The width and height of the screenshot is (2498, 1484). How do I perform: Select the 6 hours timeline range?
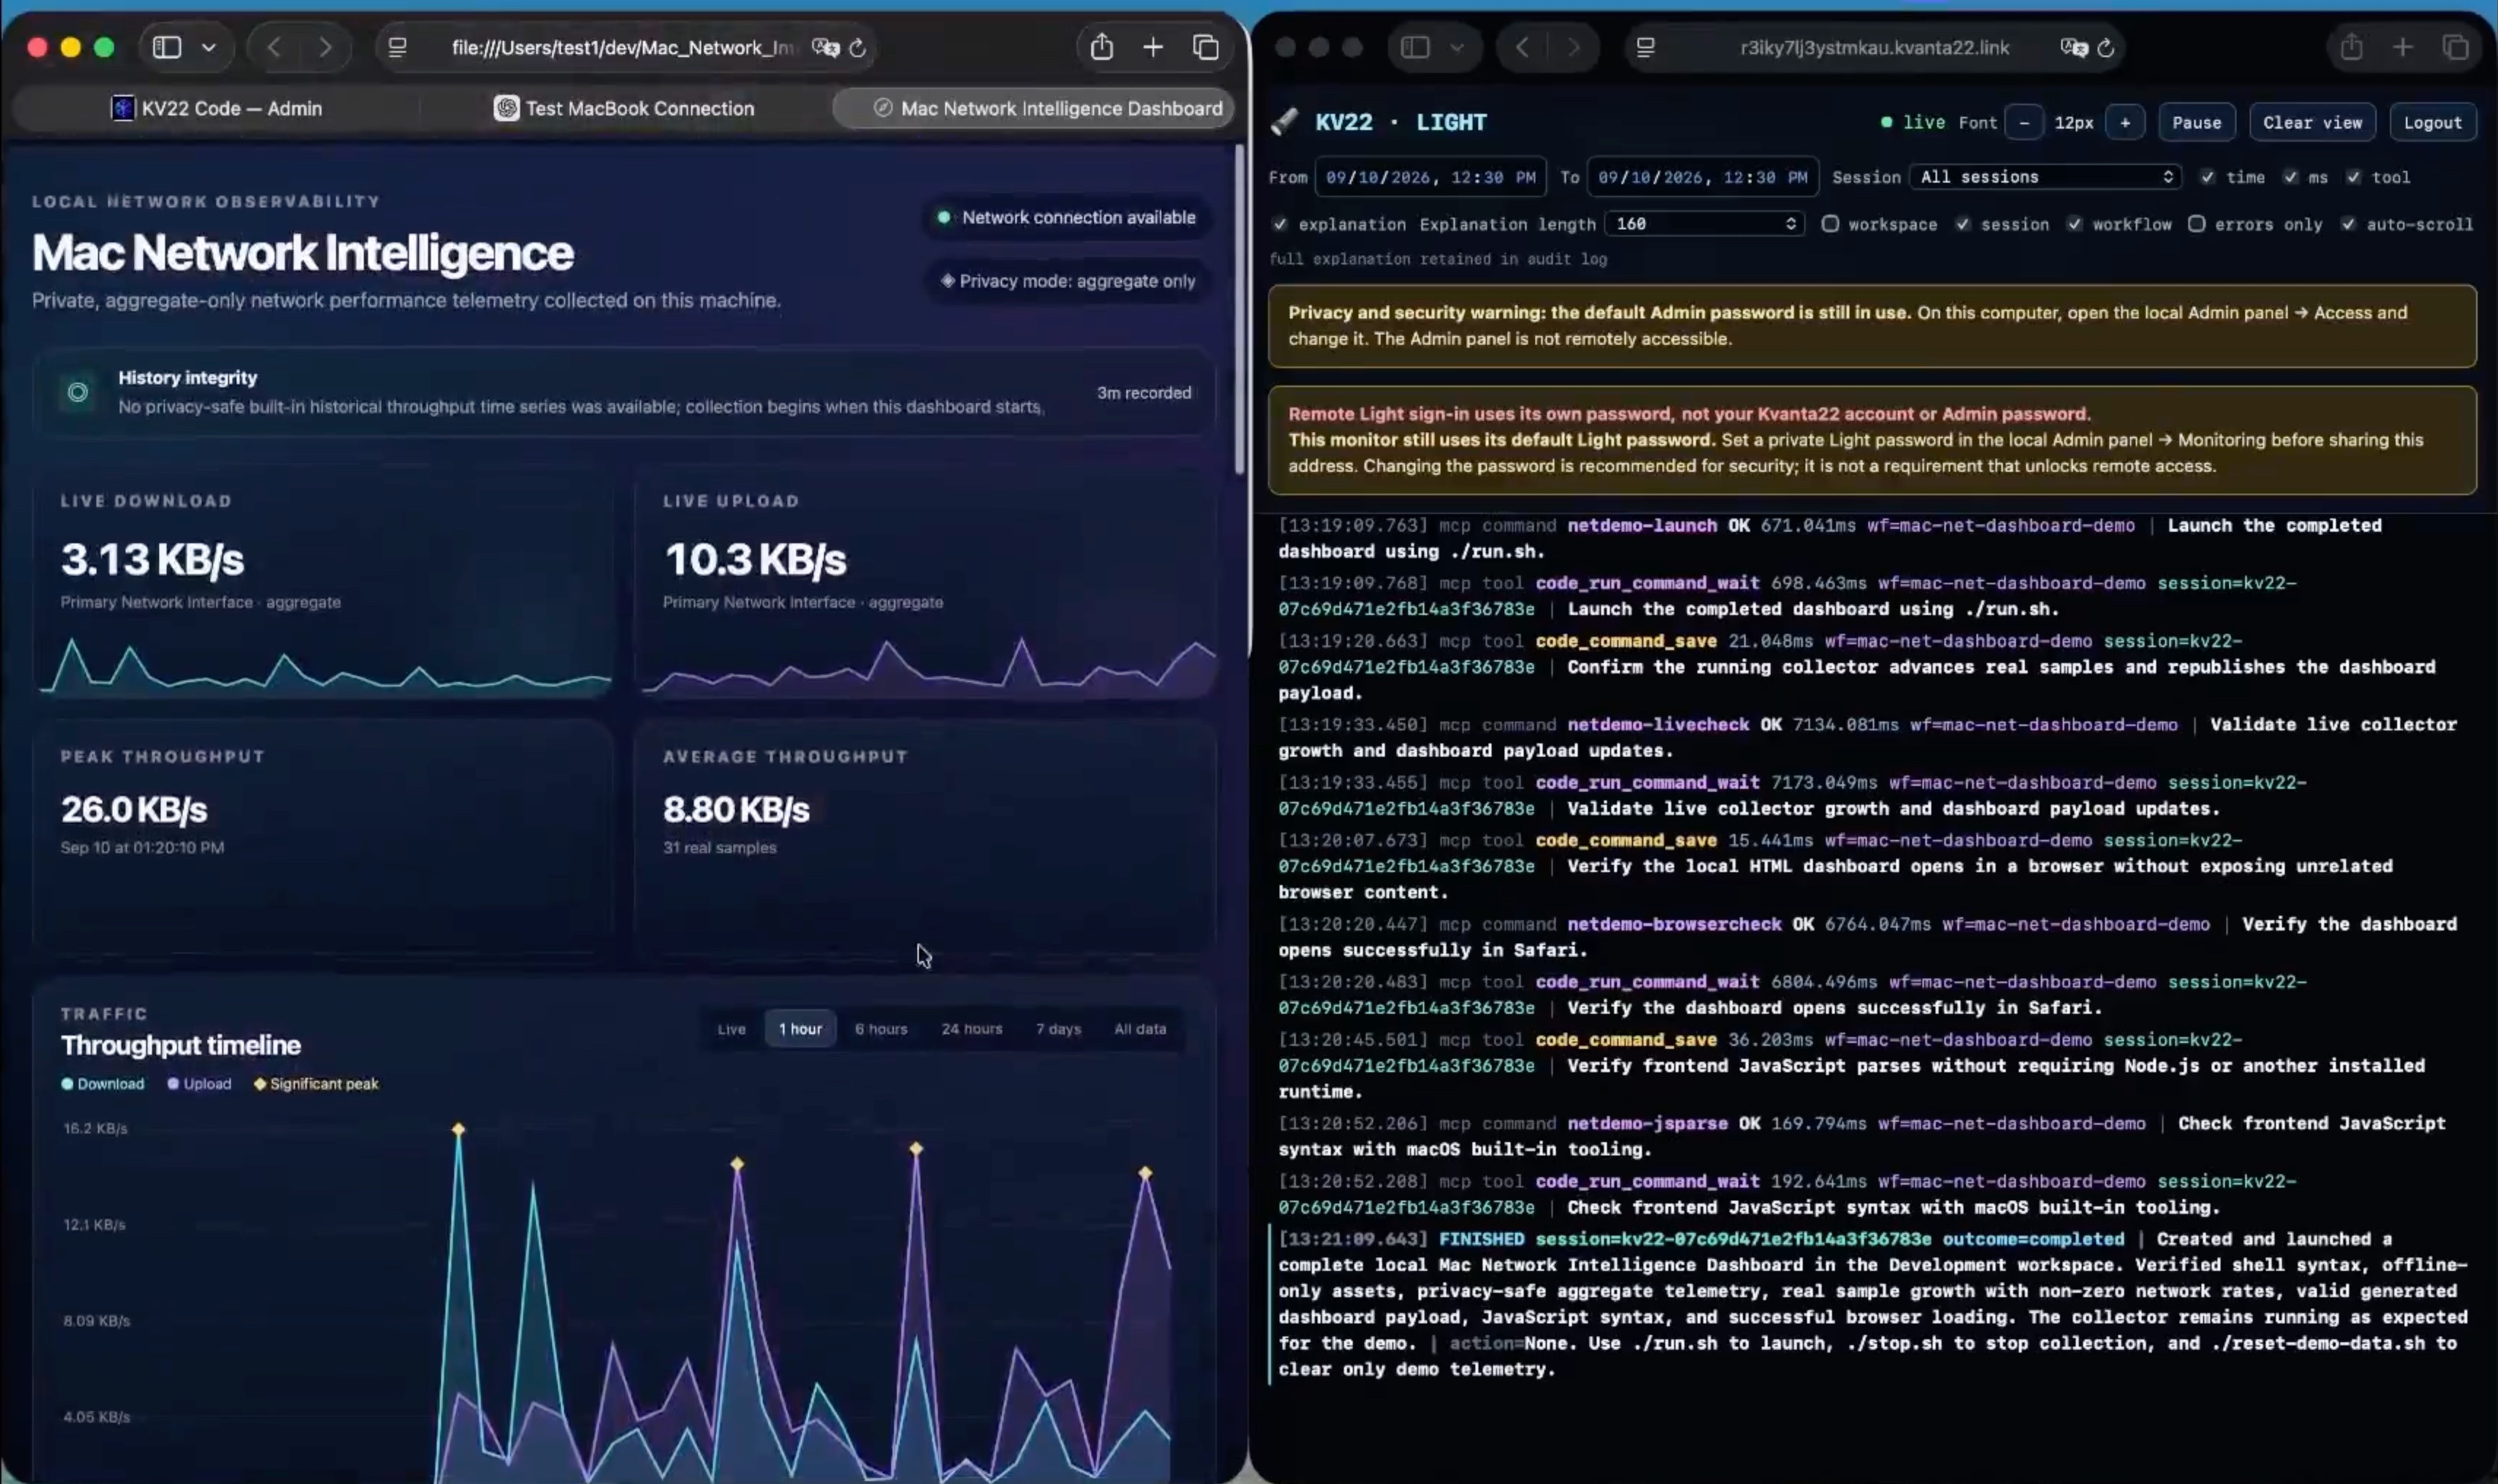tap(880, 1028)
